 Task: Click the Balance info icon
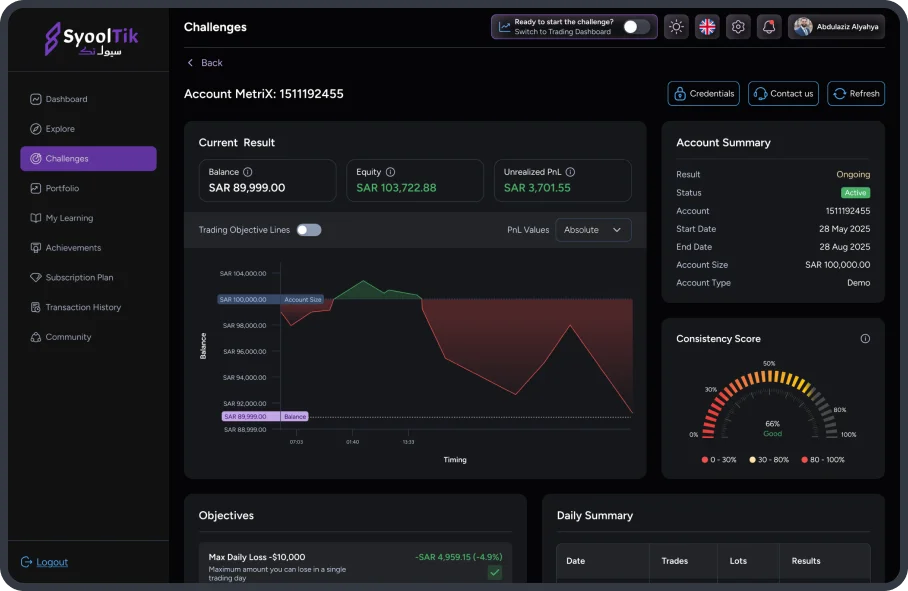248,172
